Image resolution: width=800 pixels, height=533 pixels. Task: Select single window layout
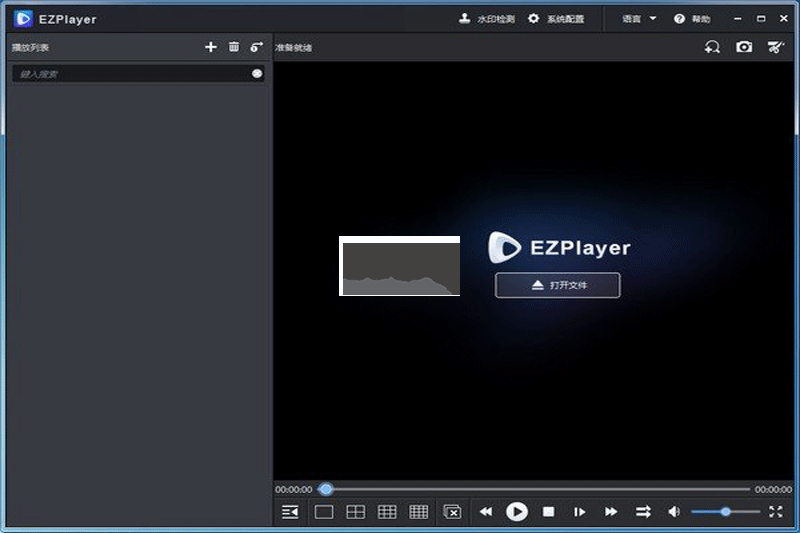pyautogui.click(x=324, y=512)
